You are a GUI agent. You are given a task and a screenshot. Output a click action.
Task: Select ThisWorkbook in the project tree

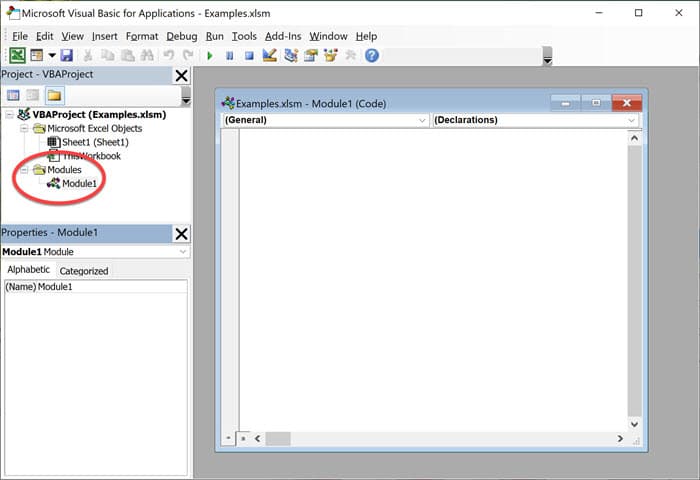coord(92,156)
